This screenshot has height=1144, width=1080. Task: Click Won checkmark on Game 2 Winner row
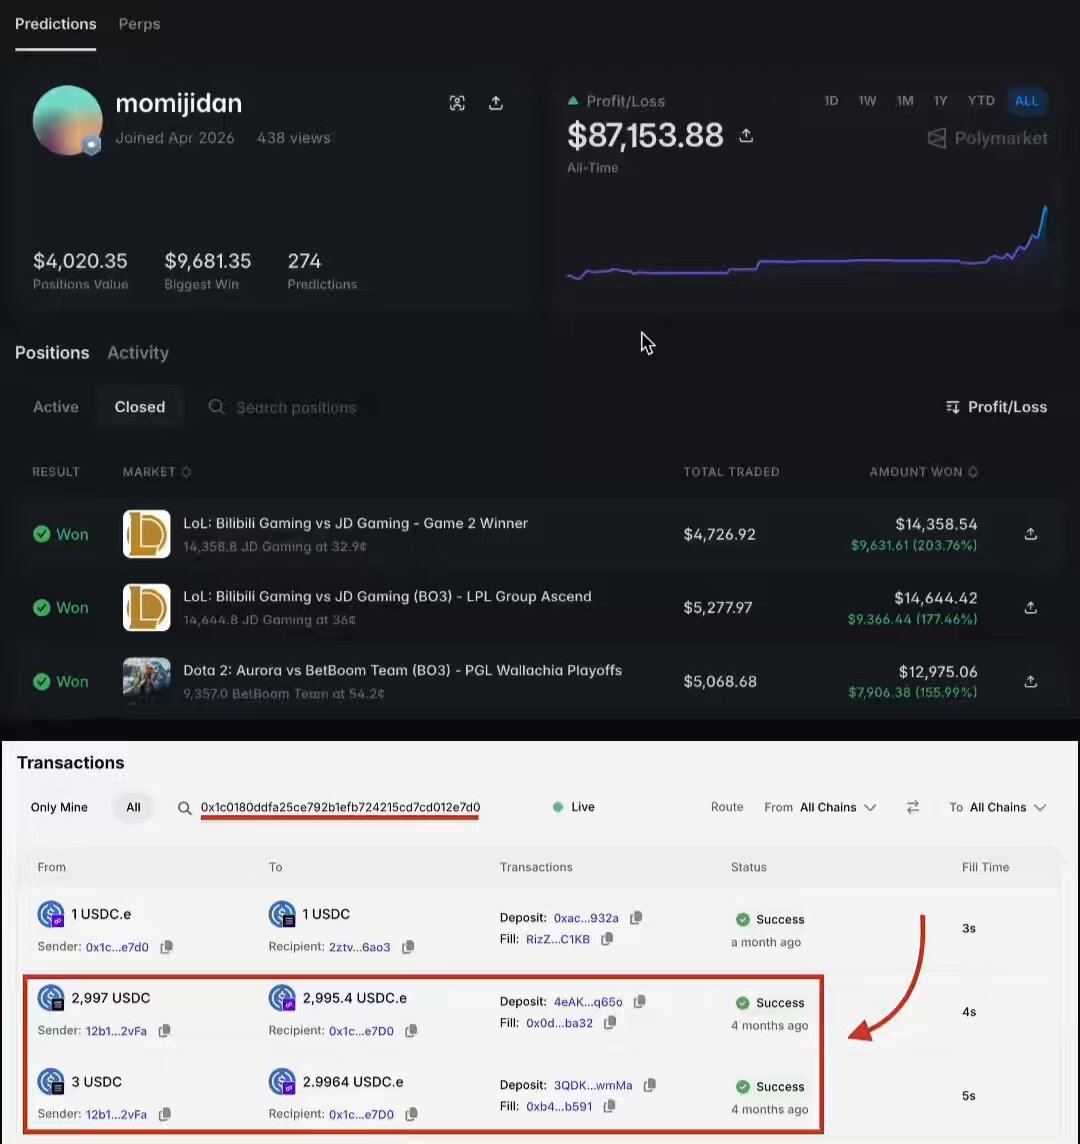coord(42,534)
